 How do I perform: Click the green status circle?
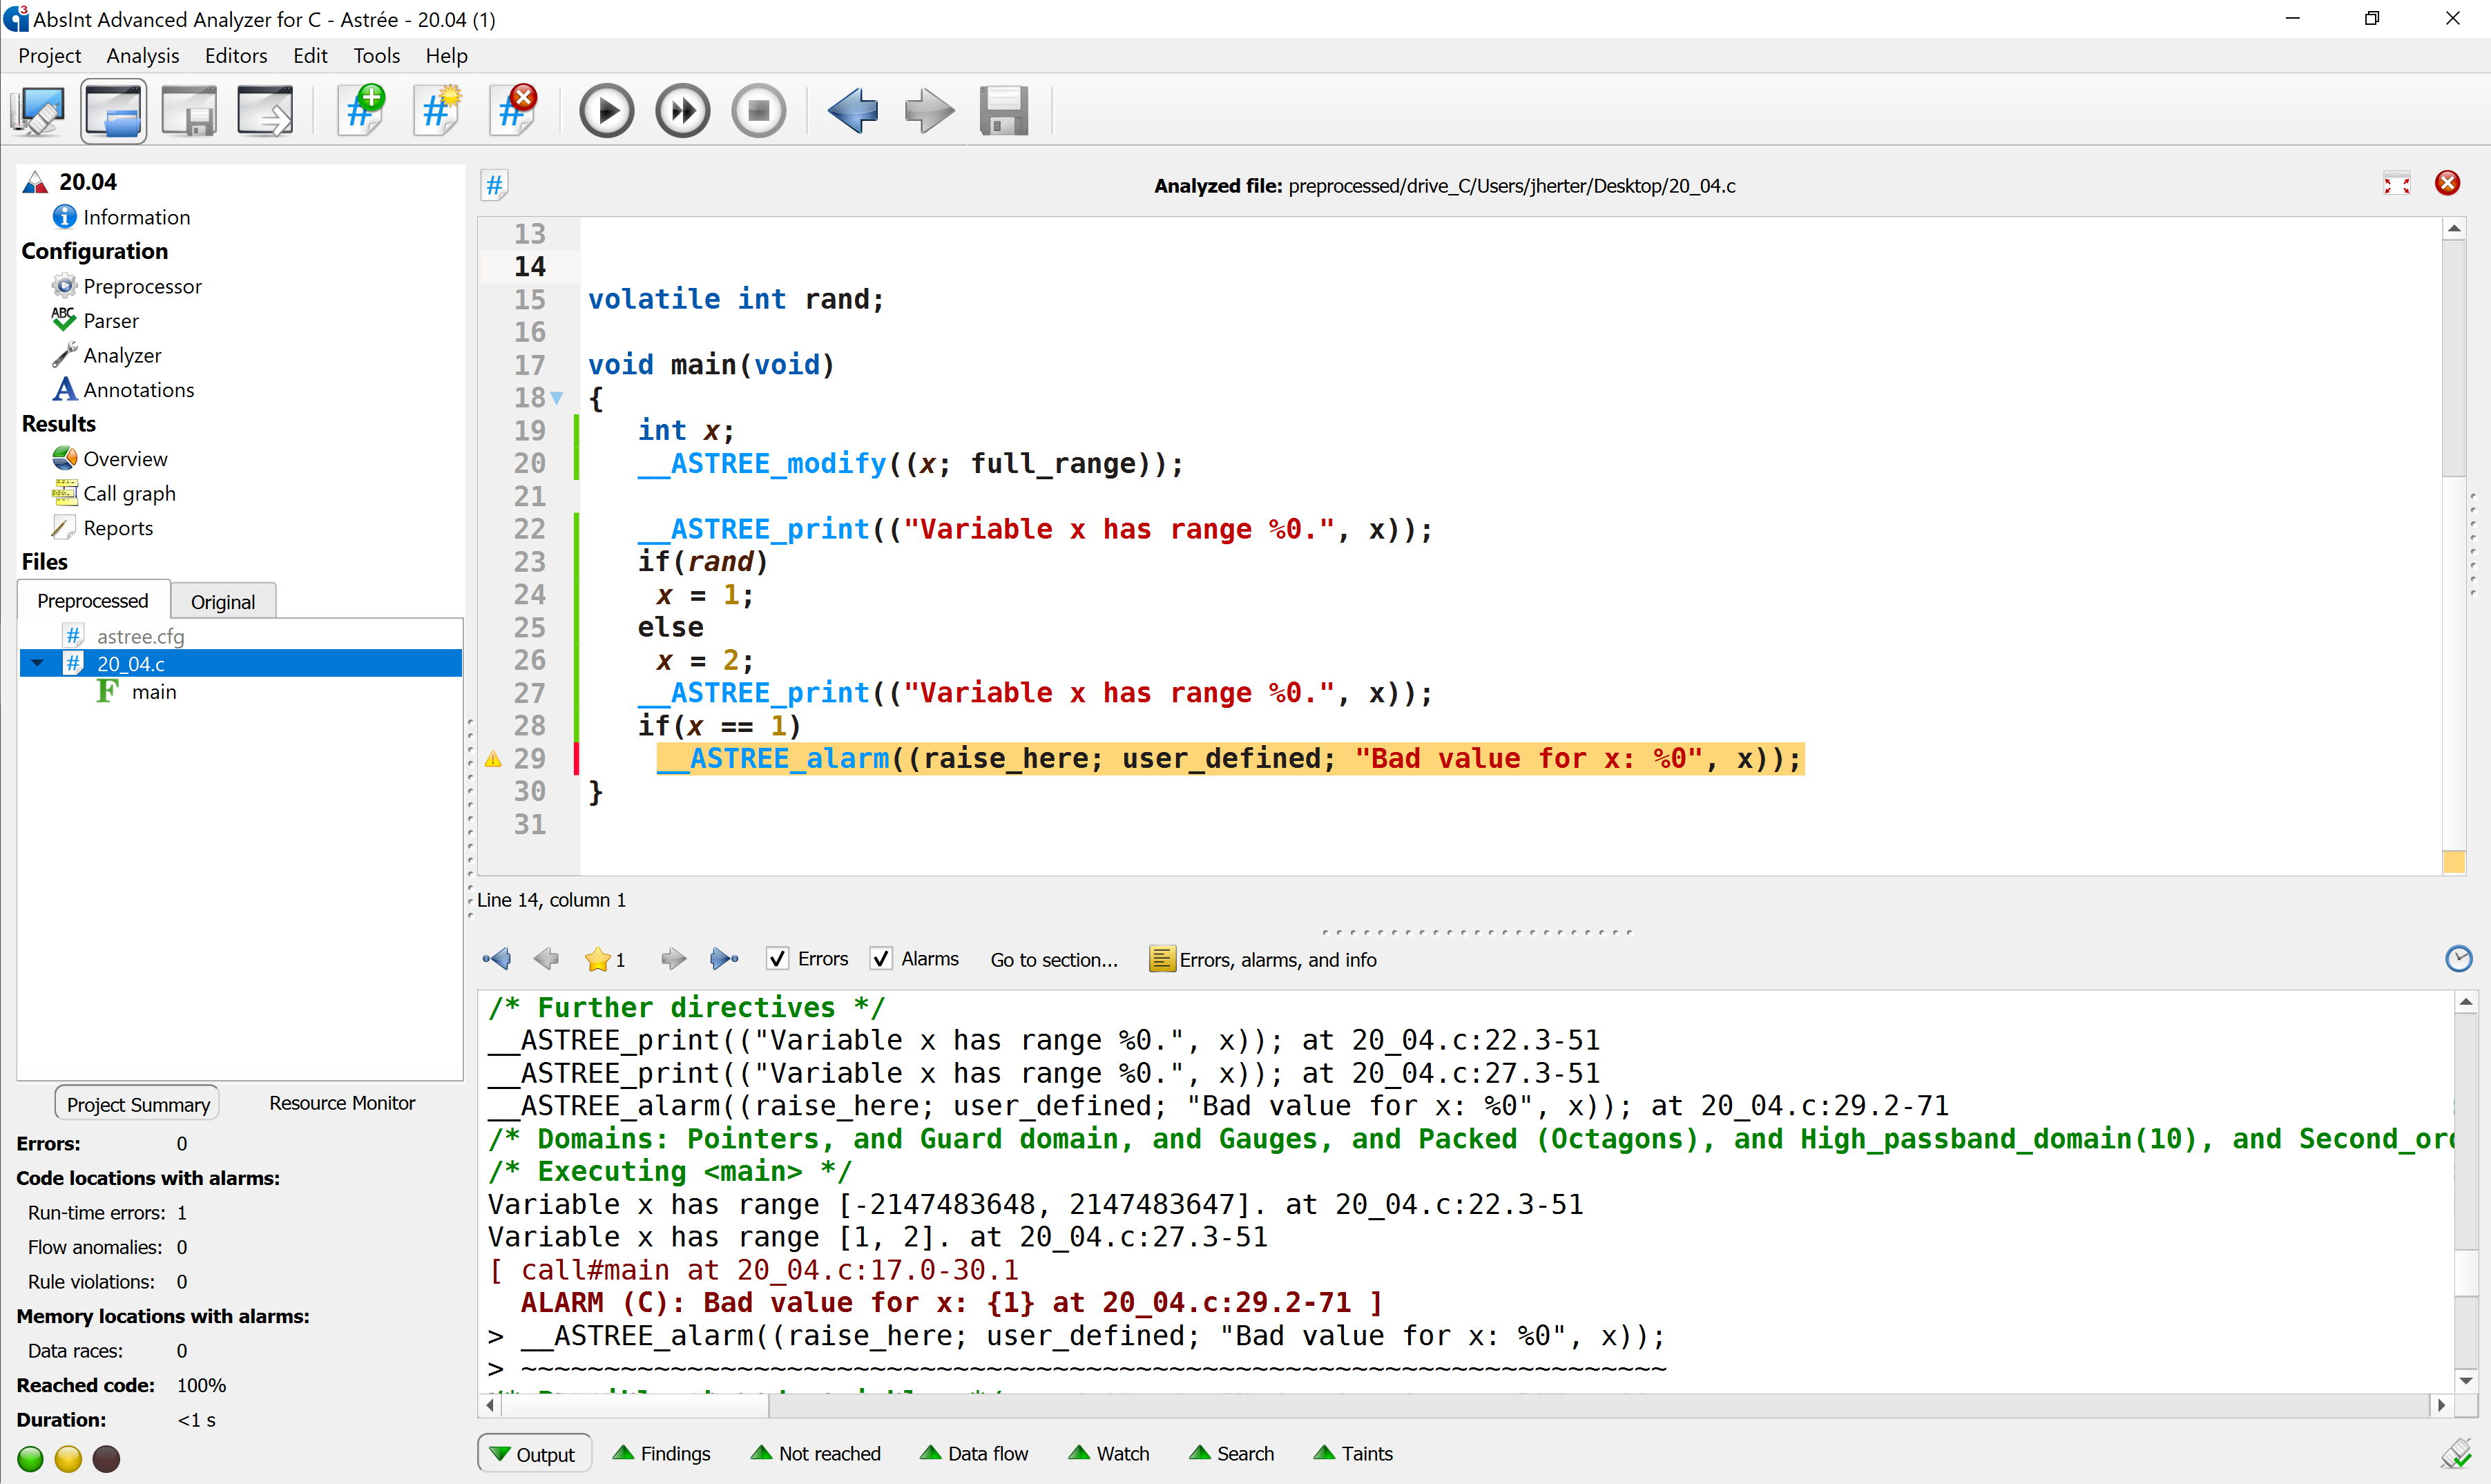[31, 1459]
